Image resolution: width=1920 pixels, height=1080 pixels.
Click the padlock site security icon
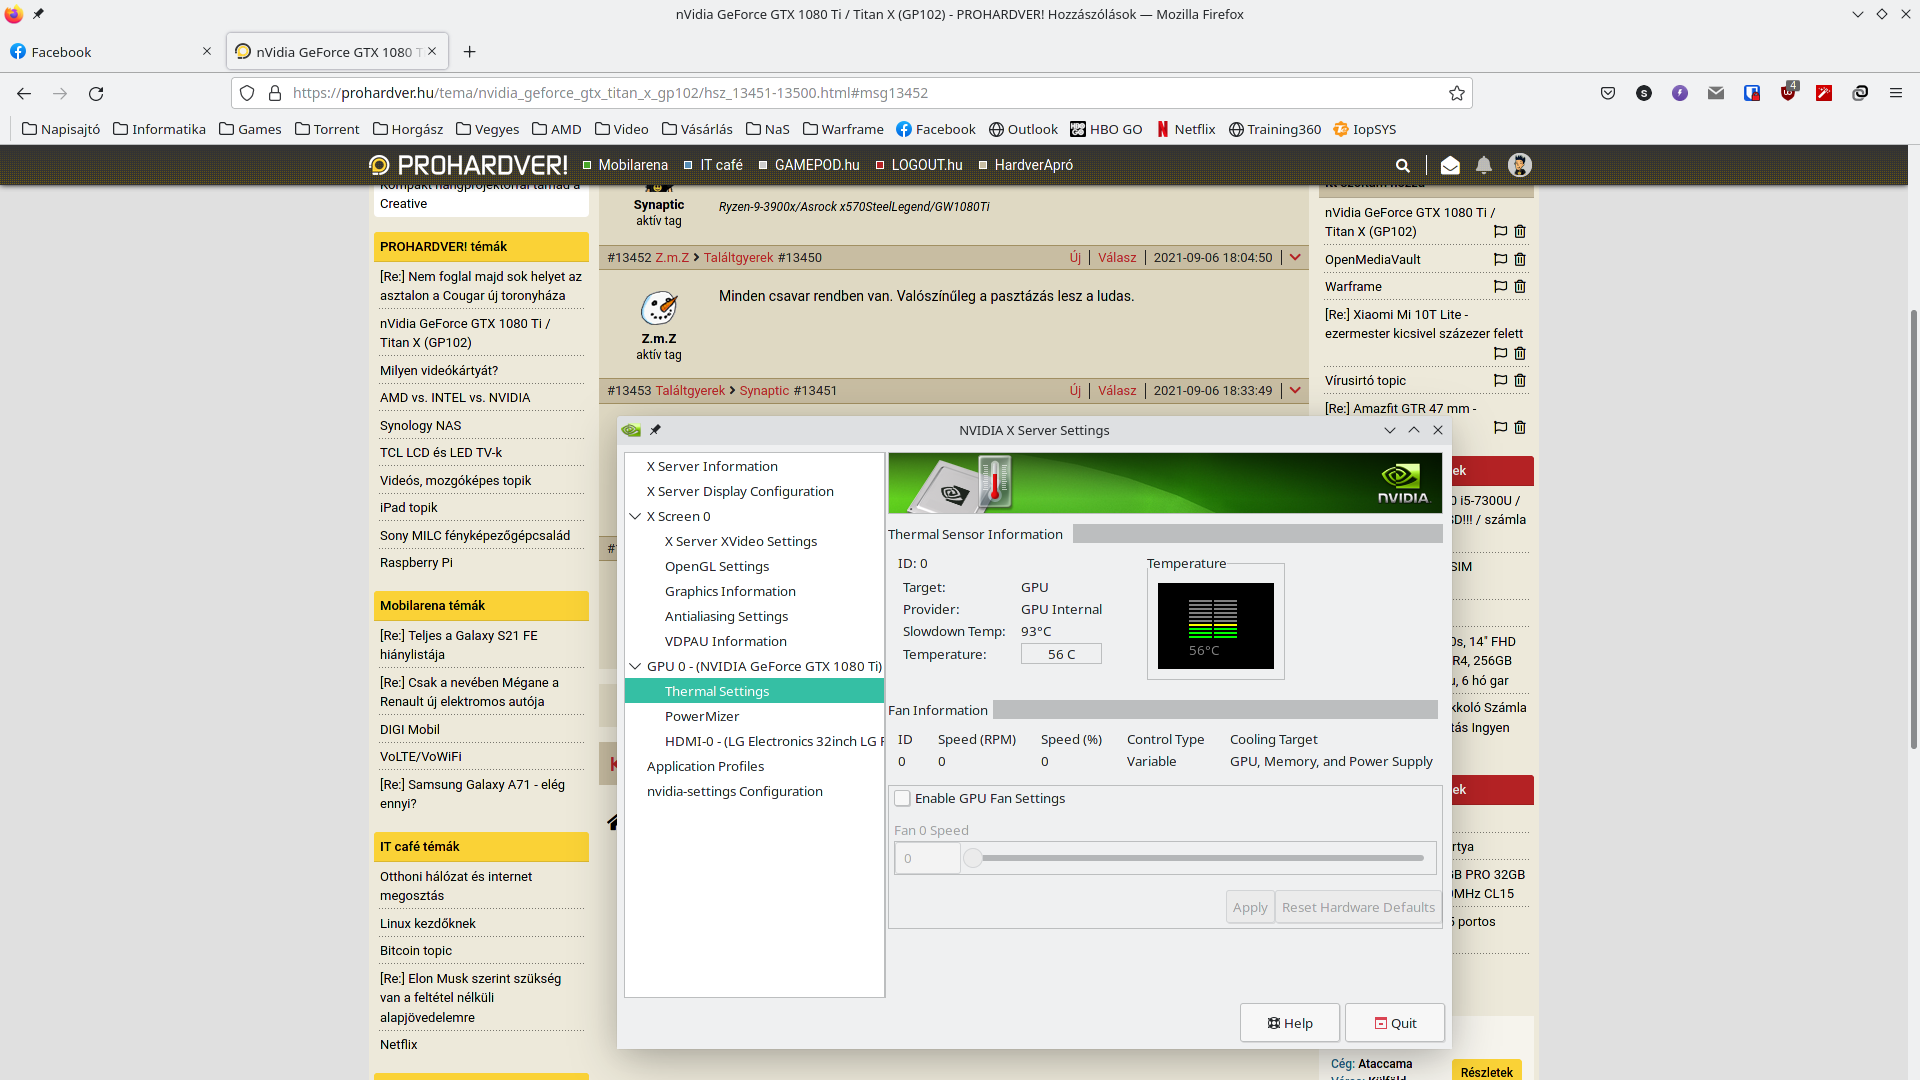coord(275,93)
